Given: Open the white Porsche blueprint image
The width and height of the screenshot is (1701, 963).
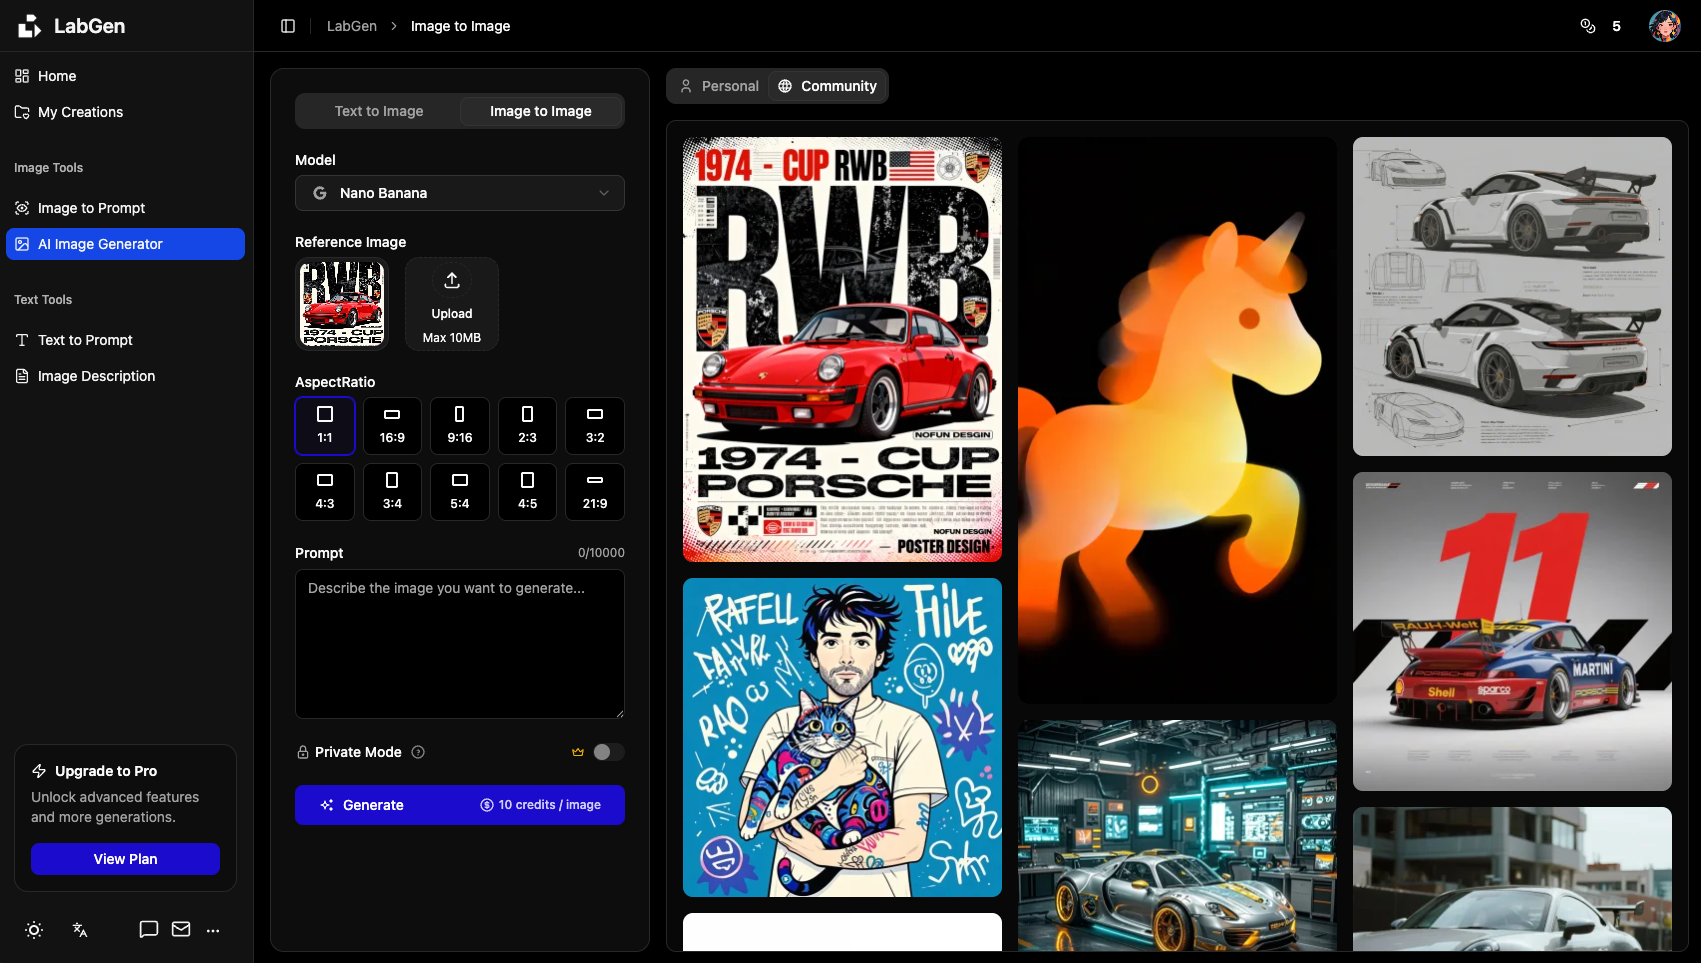Looking at the screenshot, I should click(1512, 296).
